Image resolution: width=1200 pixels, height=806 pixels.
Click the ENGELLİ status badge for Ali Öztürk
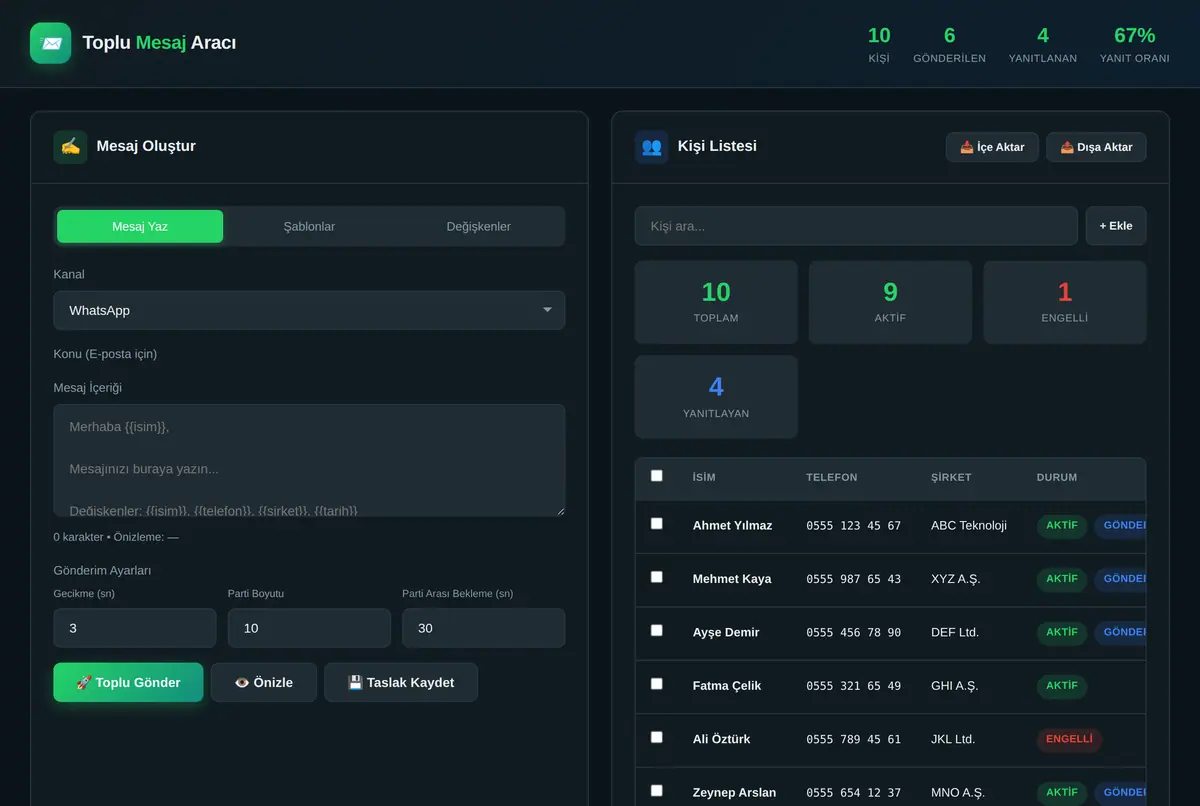click(1070, 740)
